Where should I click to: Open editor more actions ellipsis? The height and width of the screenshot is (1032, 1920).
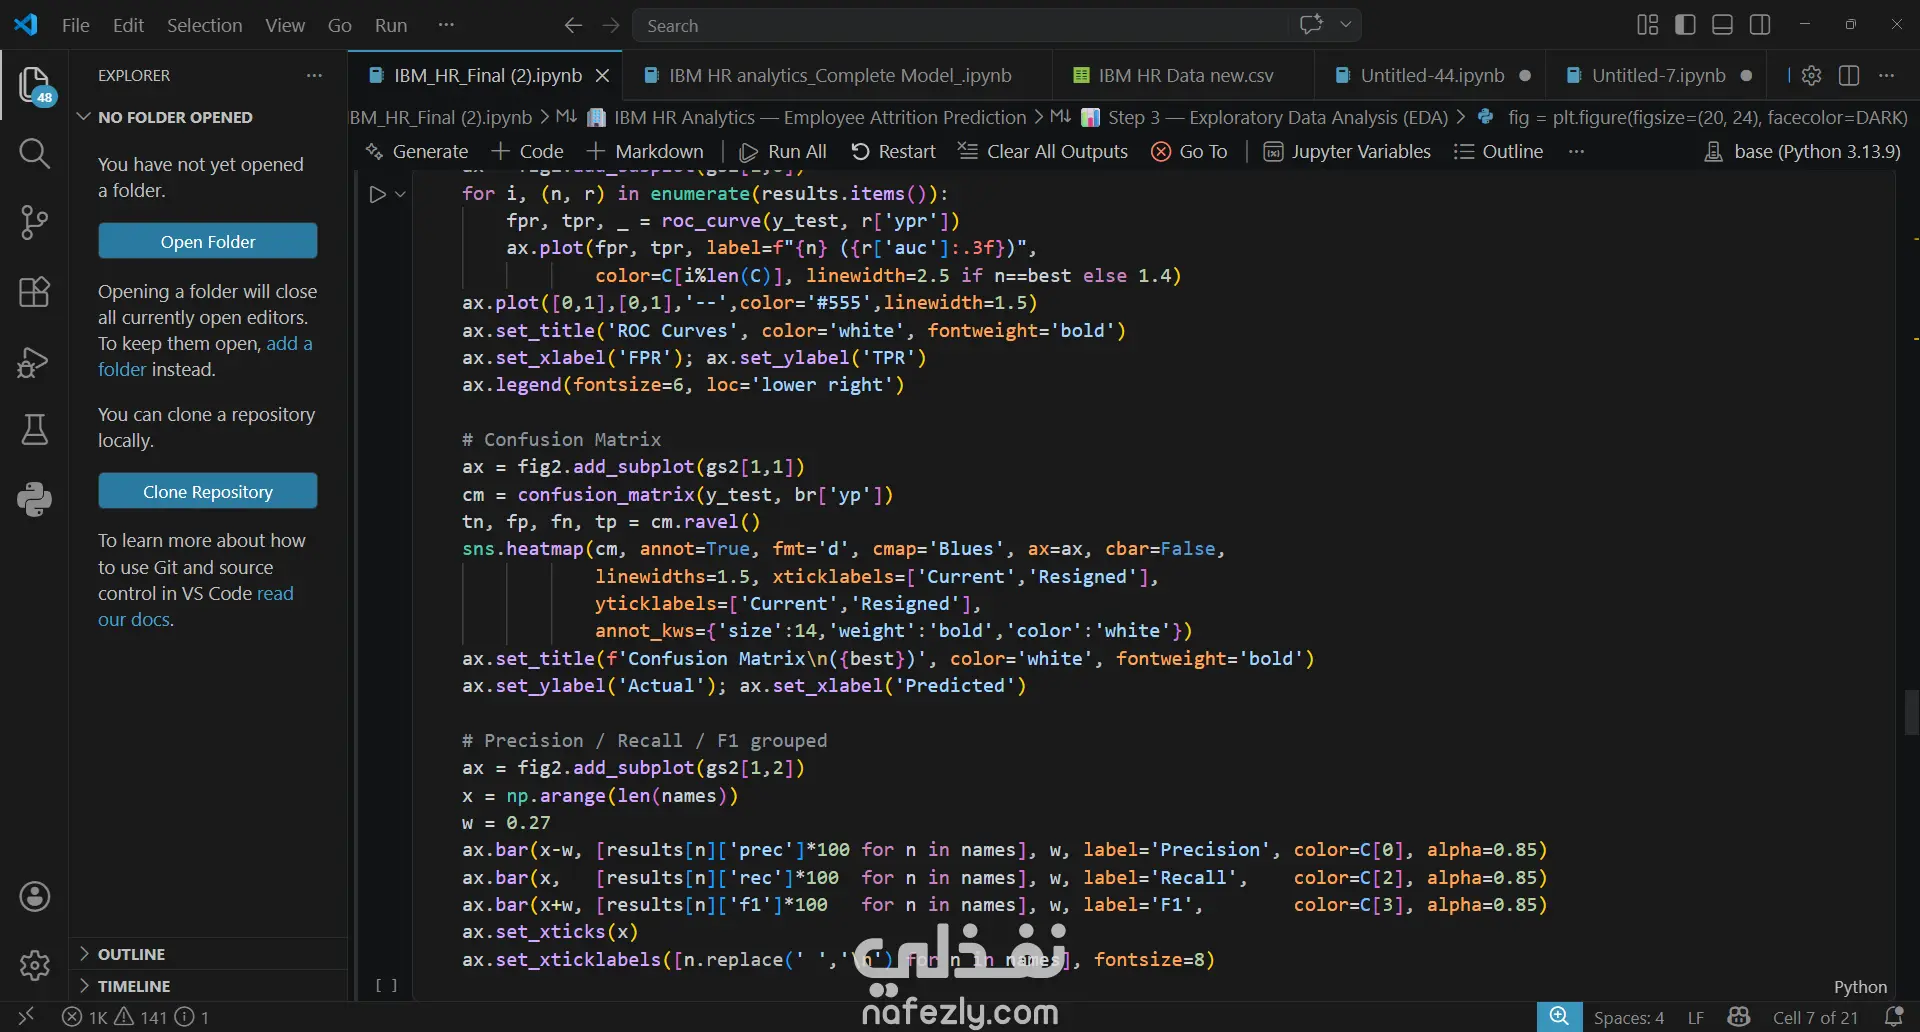1886,75
